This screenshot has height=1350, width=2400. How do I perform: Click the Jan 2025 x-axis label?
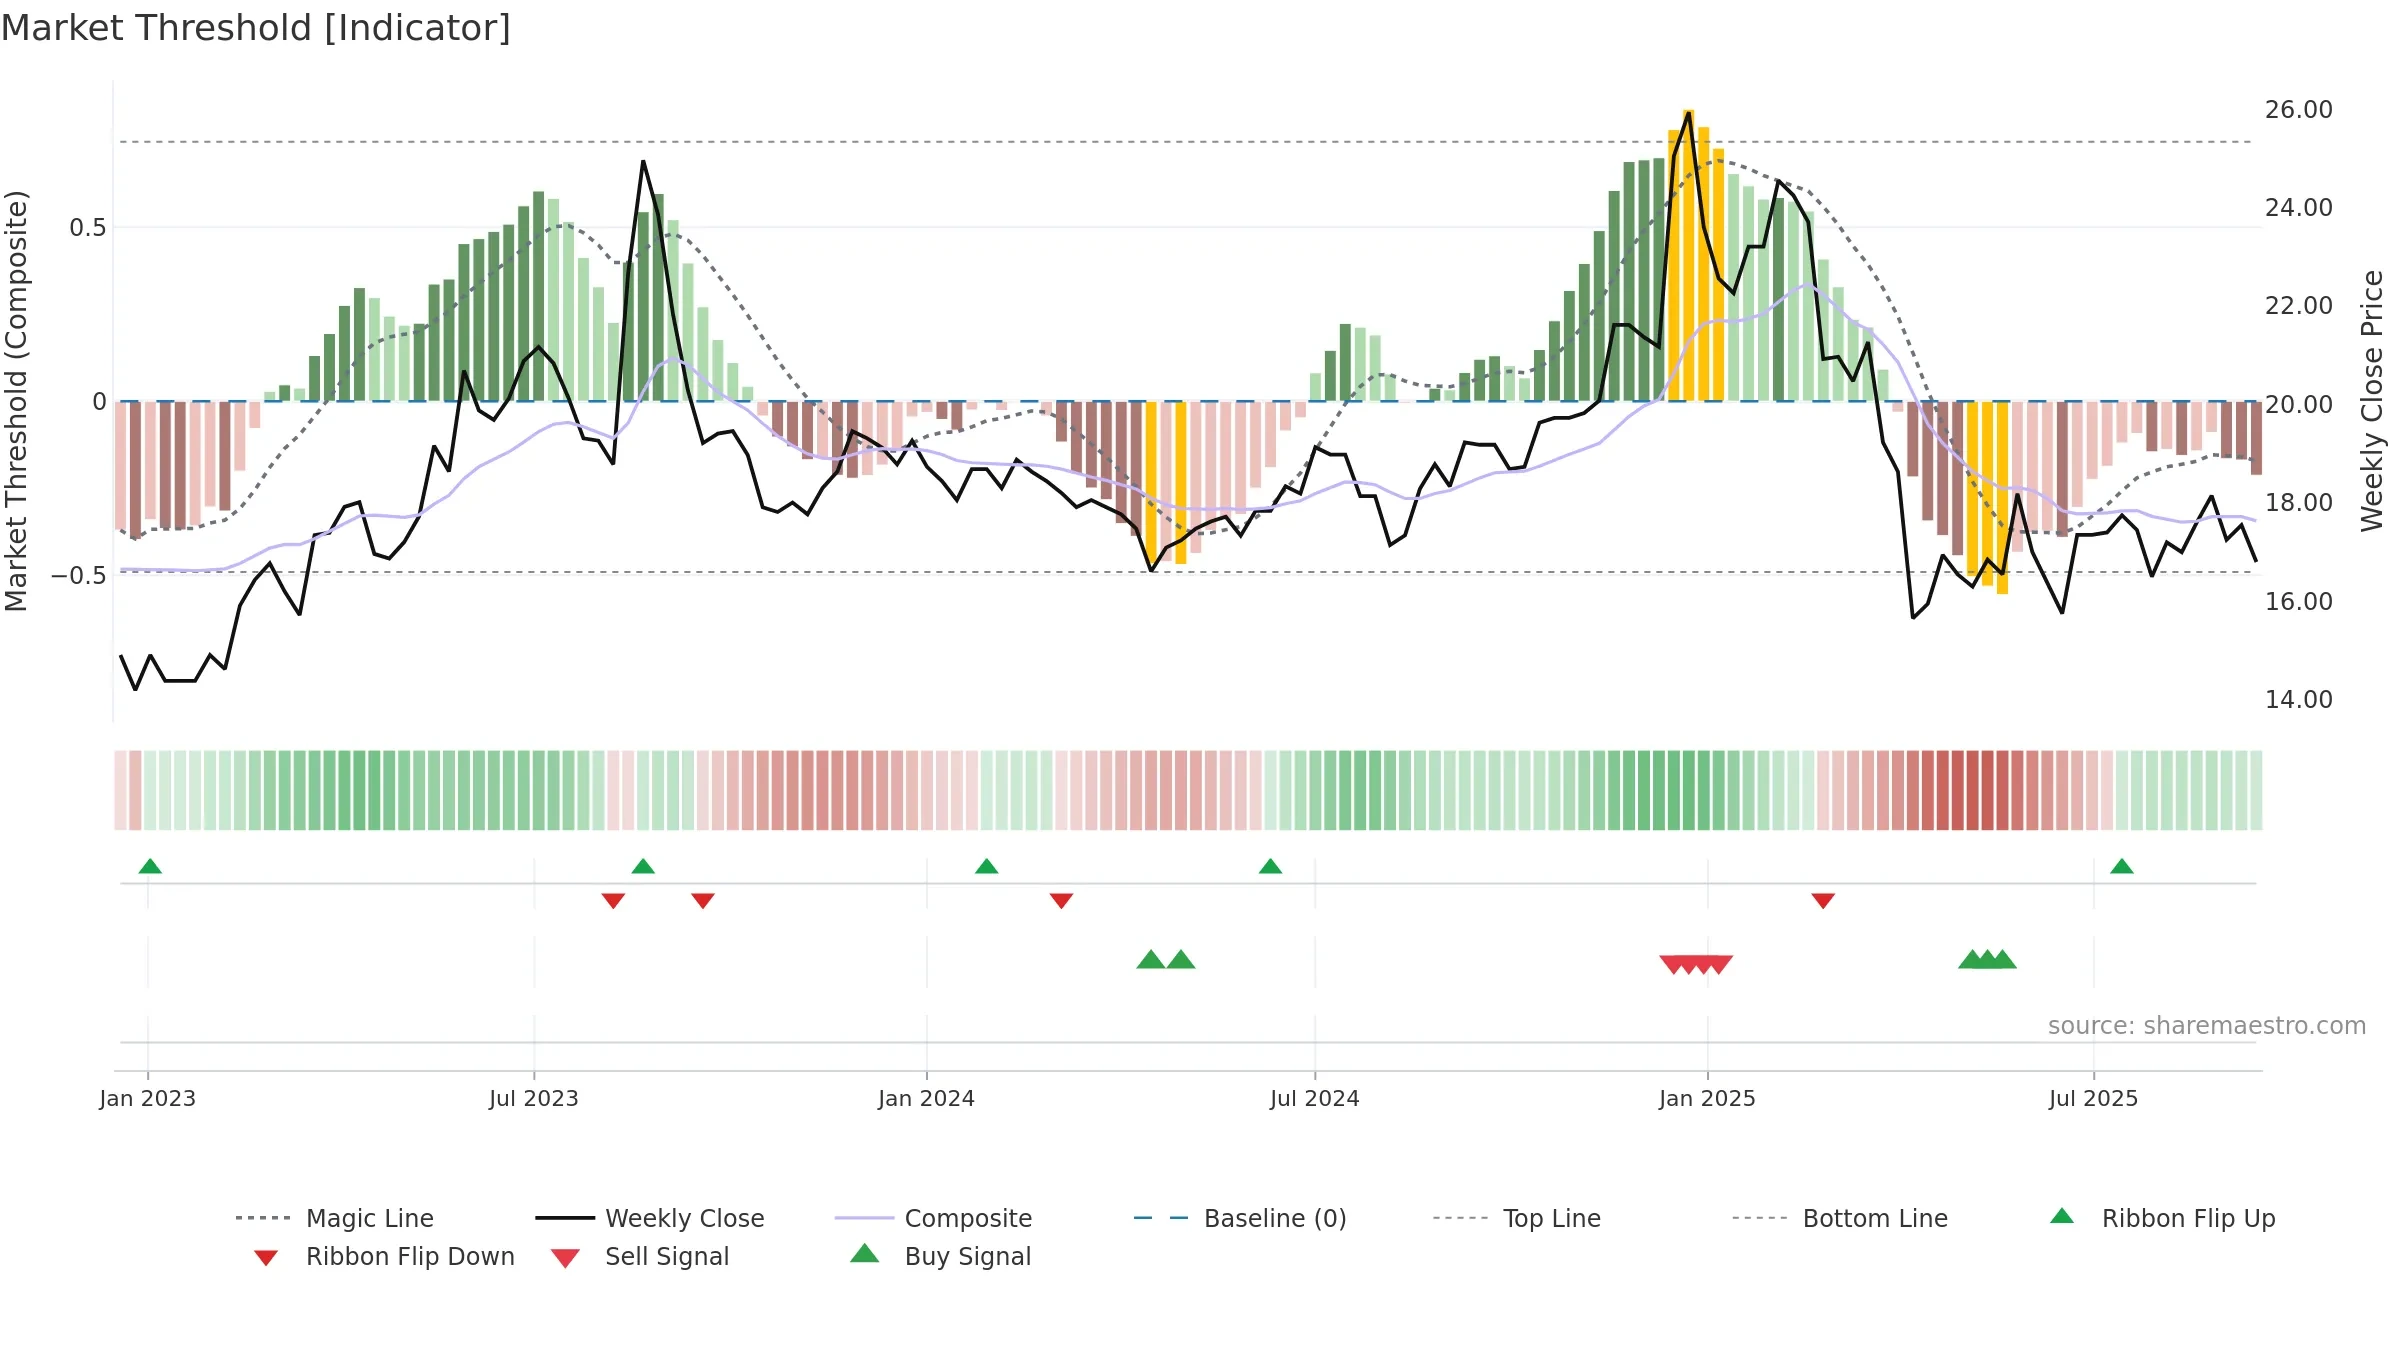(1708, 1098)
